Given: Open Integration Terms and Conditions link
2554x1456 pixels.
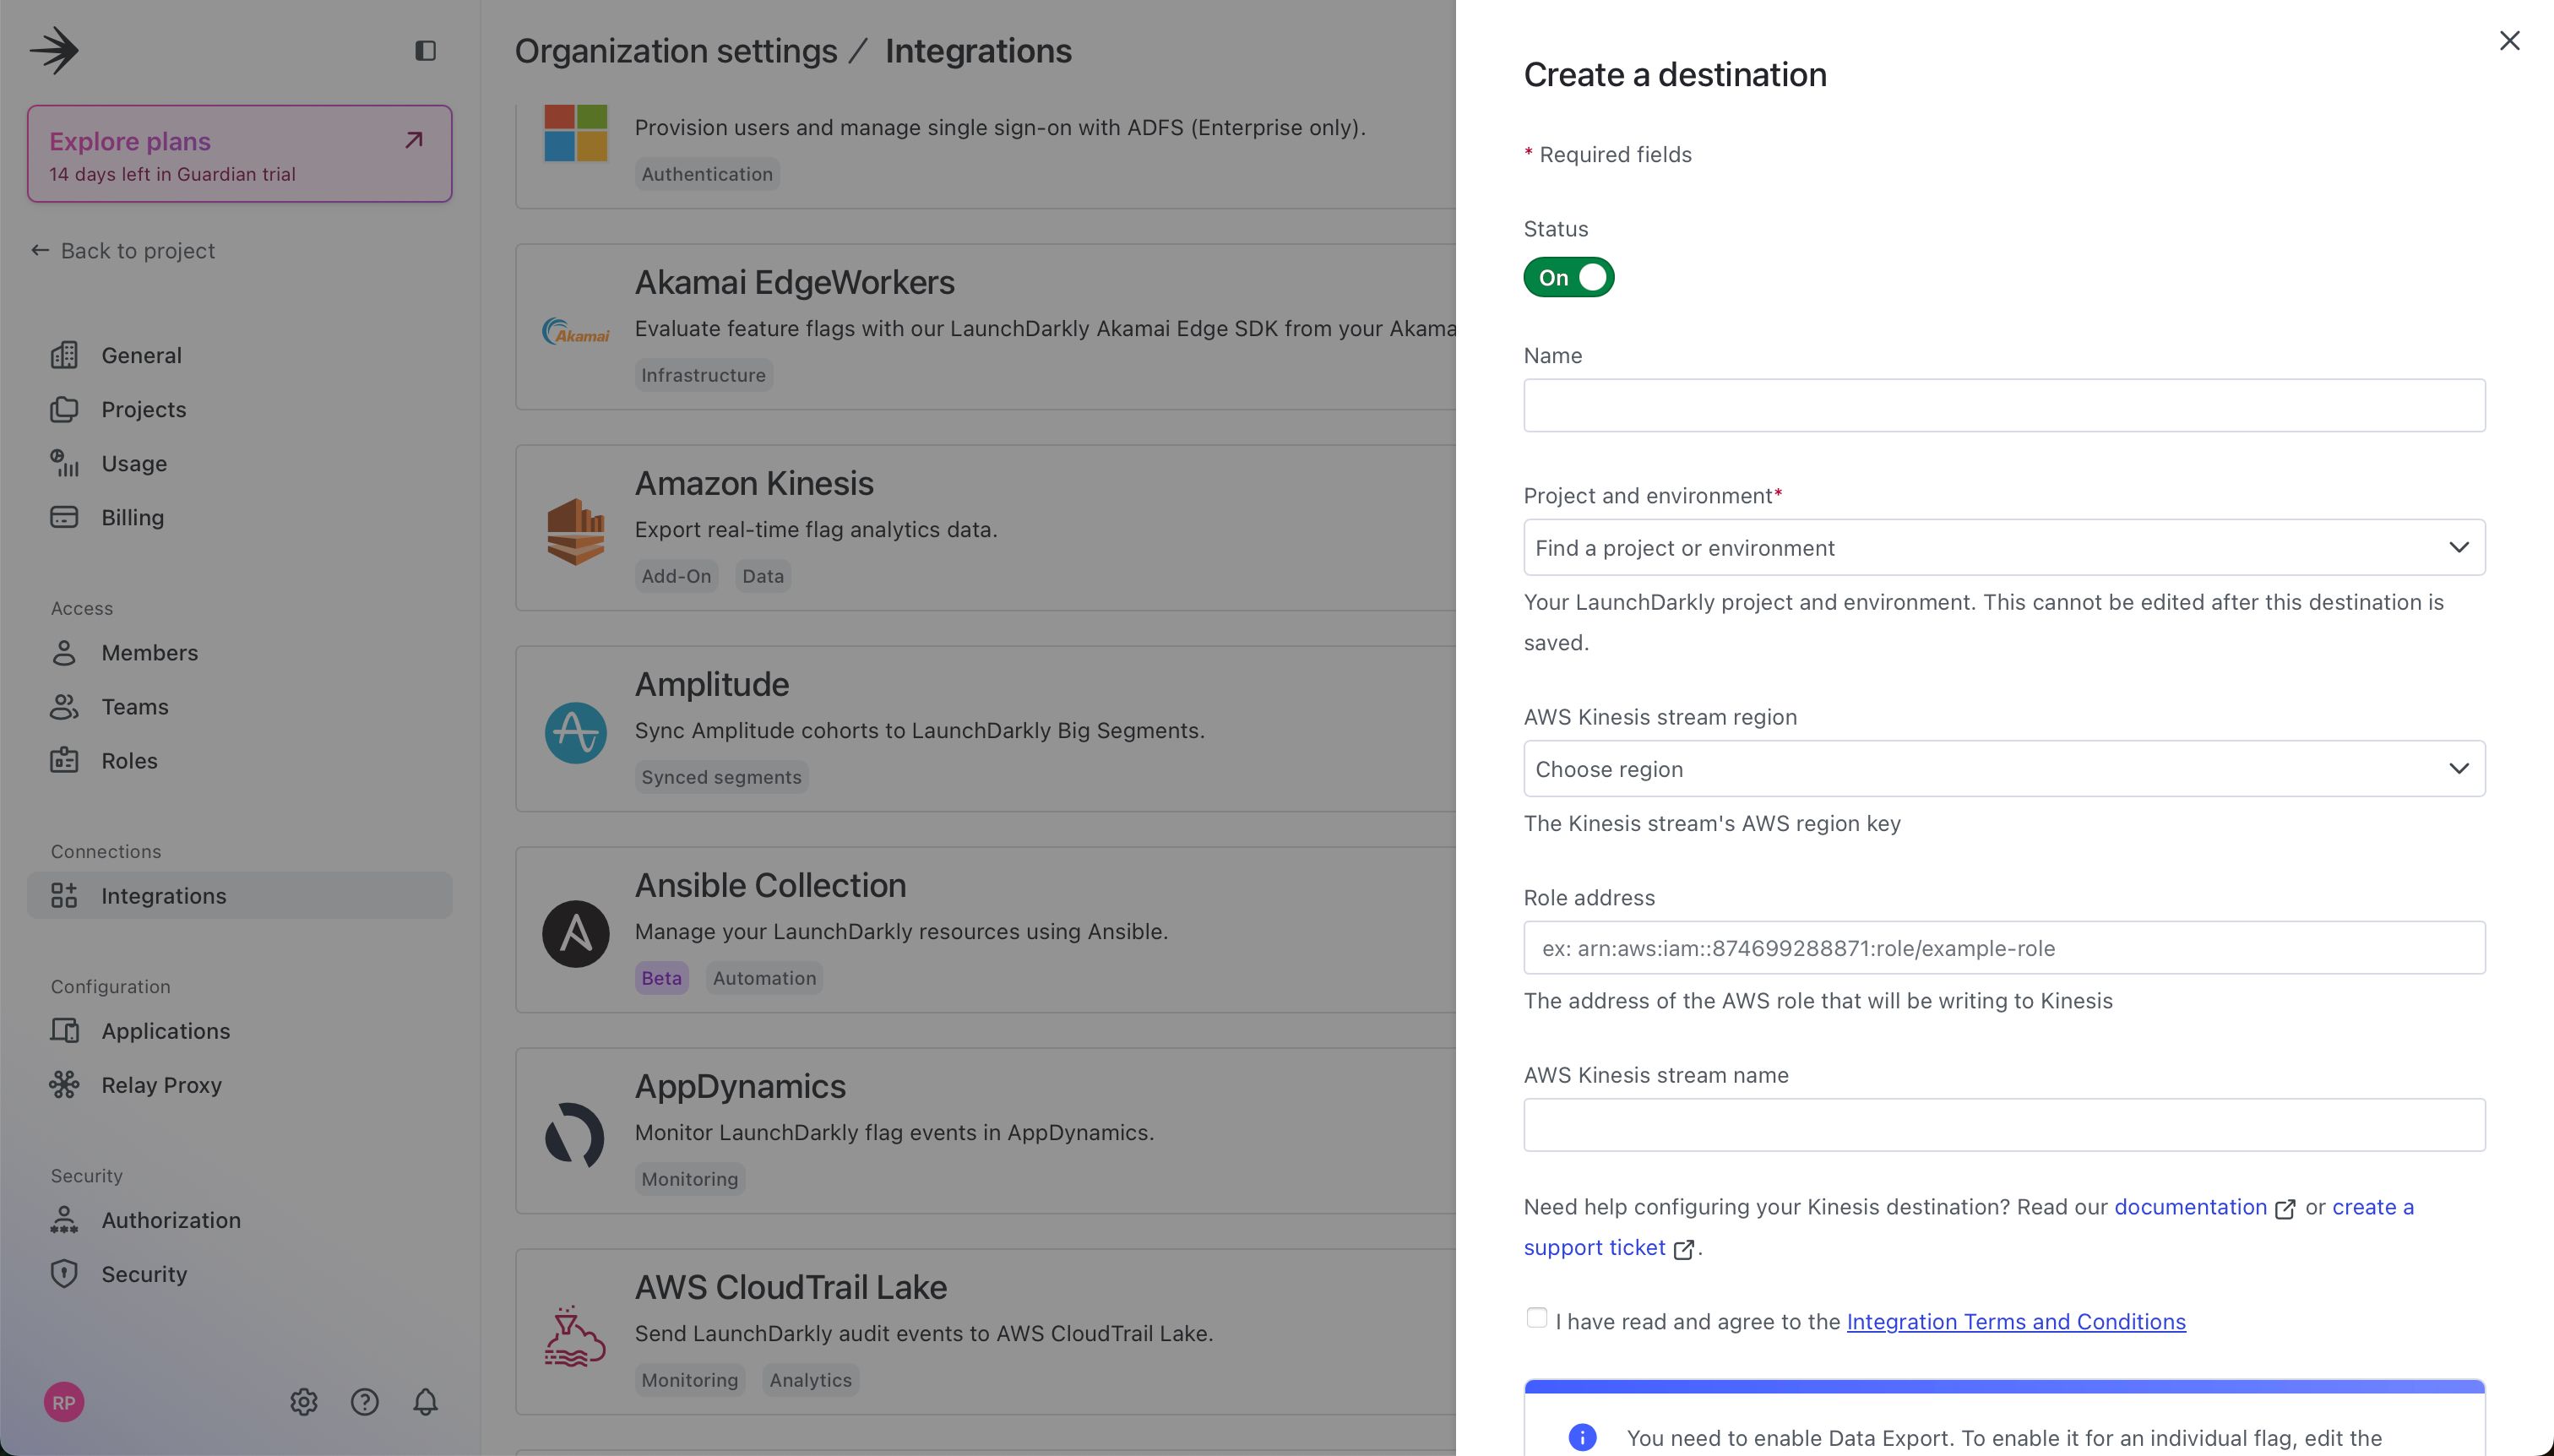Looking at the screenshot, I should click(2015, 1321).
